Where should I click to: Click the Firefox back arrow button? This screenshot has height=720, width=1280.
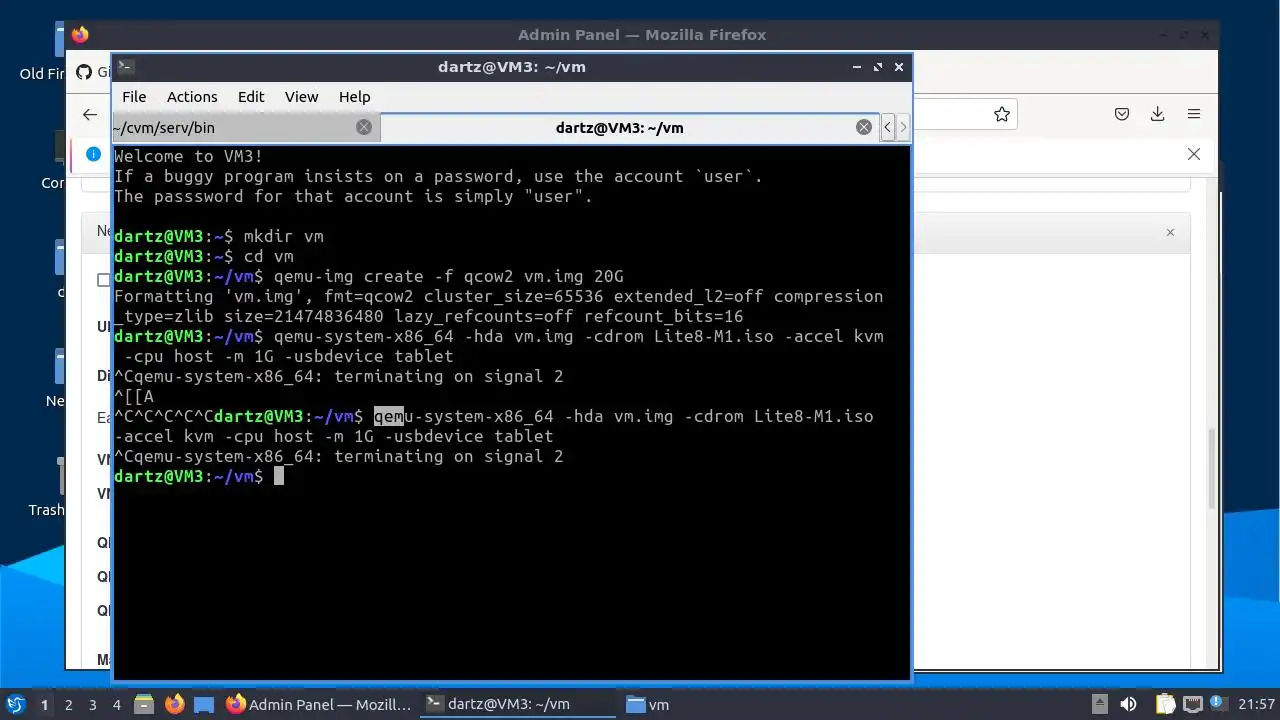pos(90,114)
